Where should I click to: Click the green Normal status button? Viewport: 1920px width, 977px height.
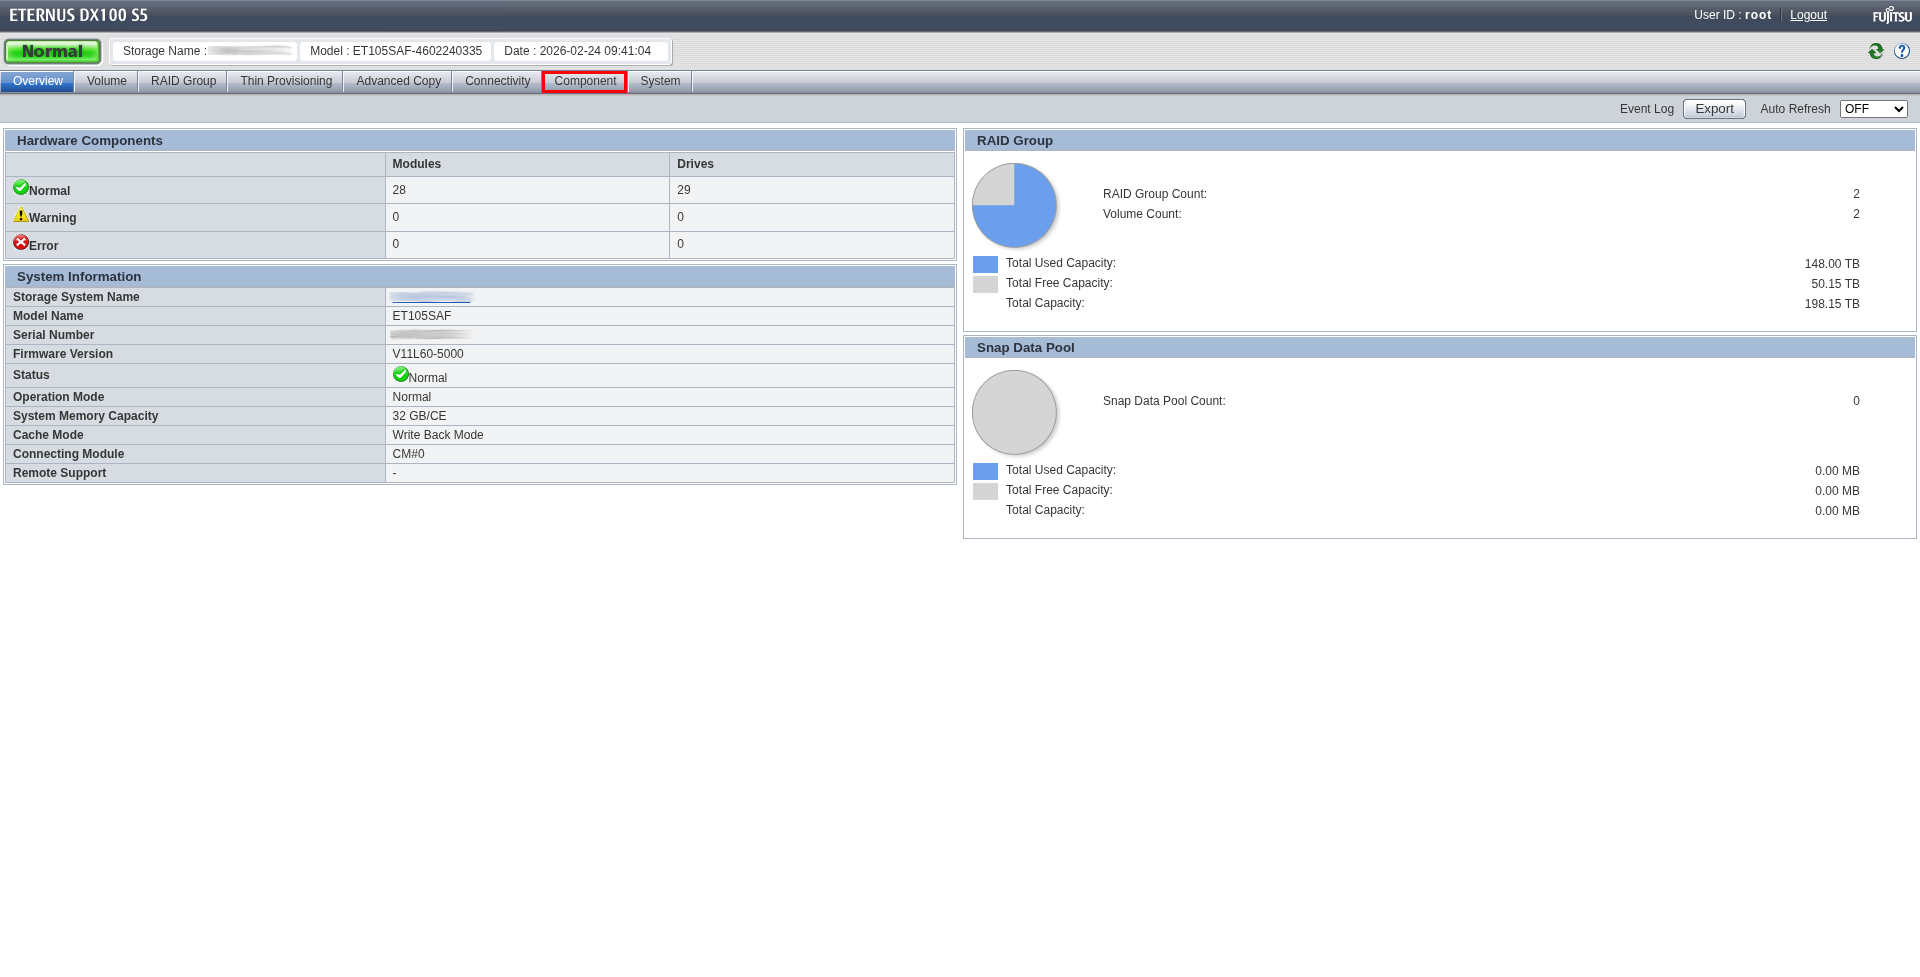tap(53, 51)
